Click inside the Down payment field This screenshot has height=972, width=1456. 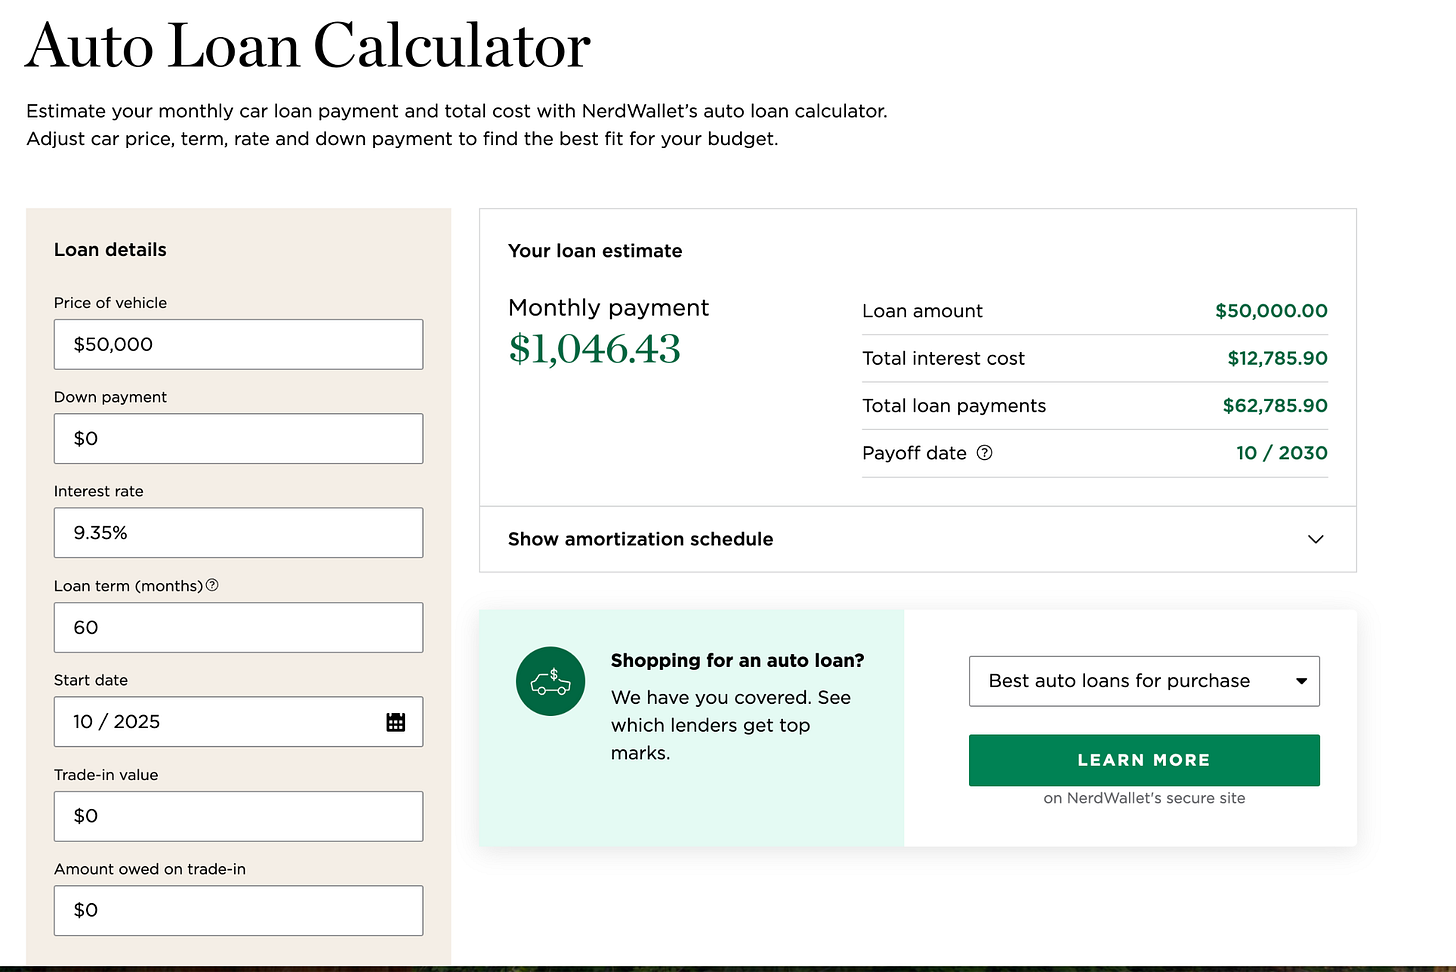coord(238,438)
